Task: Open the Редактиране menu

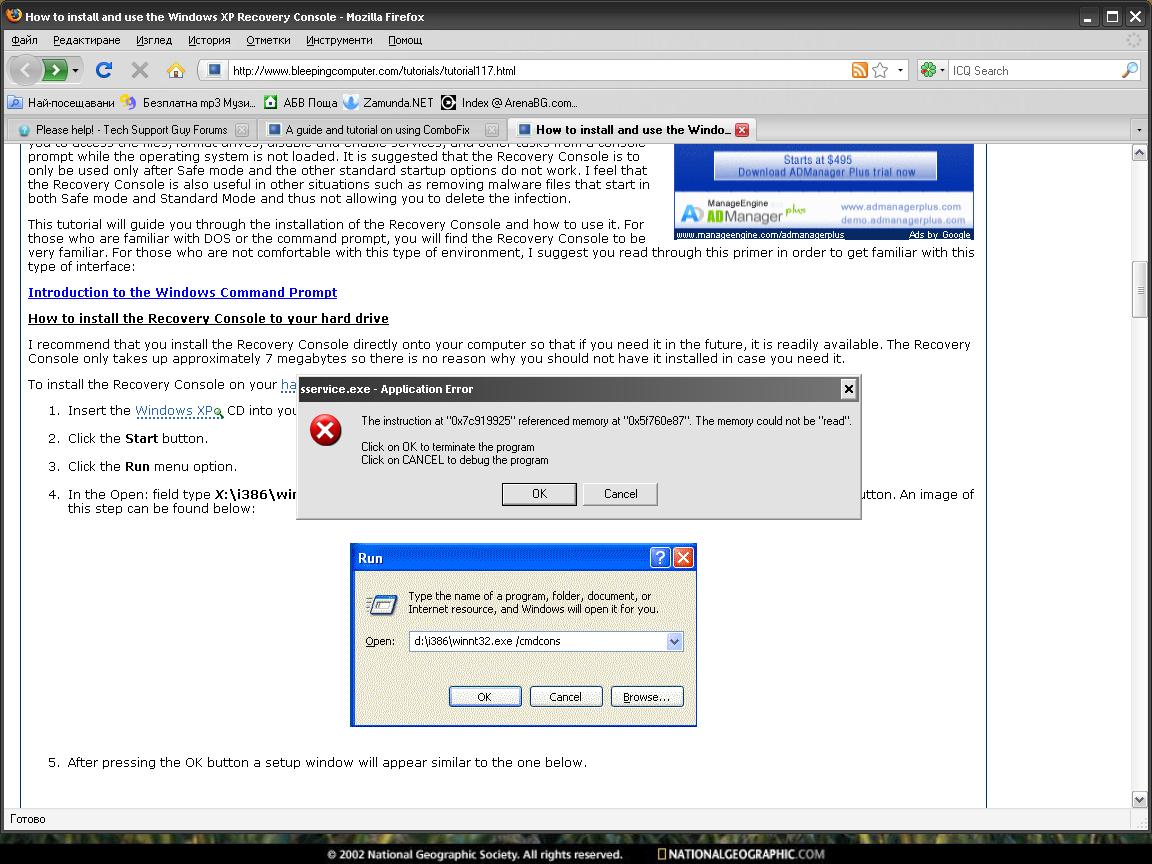Action: pos(87,40)
